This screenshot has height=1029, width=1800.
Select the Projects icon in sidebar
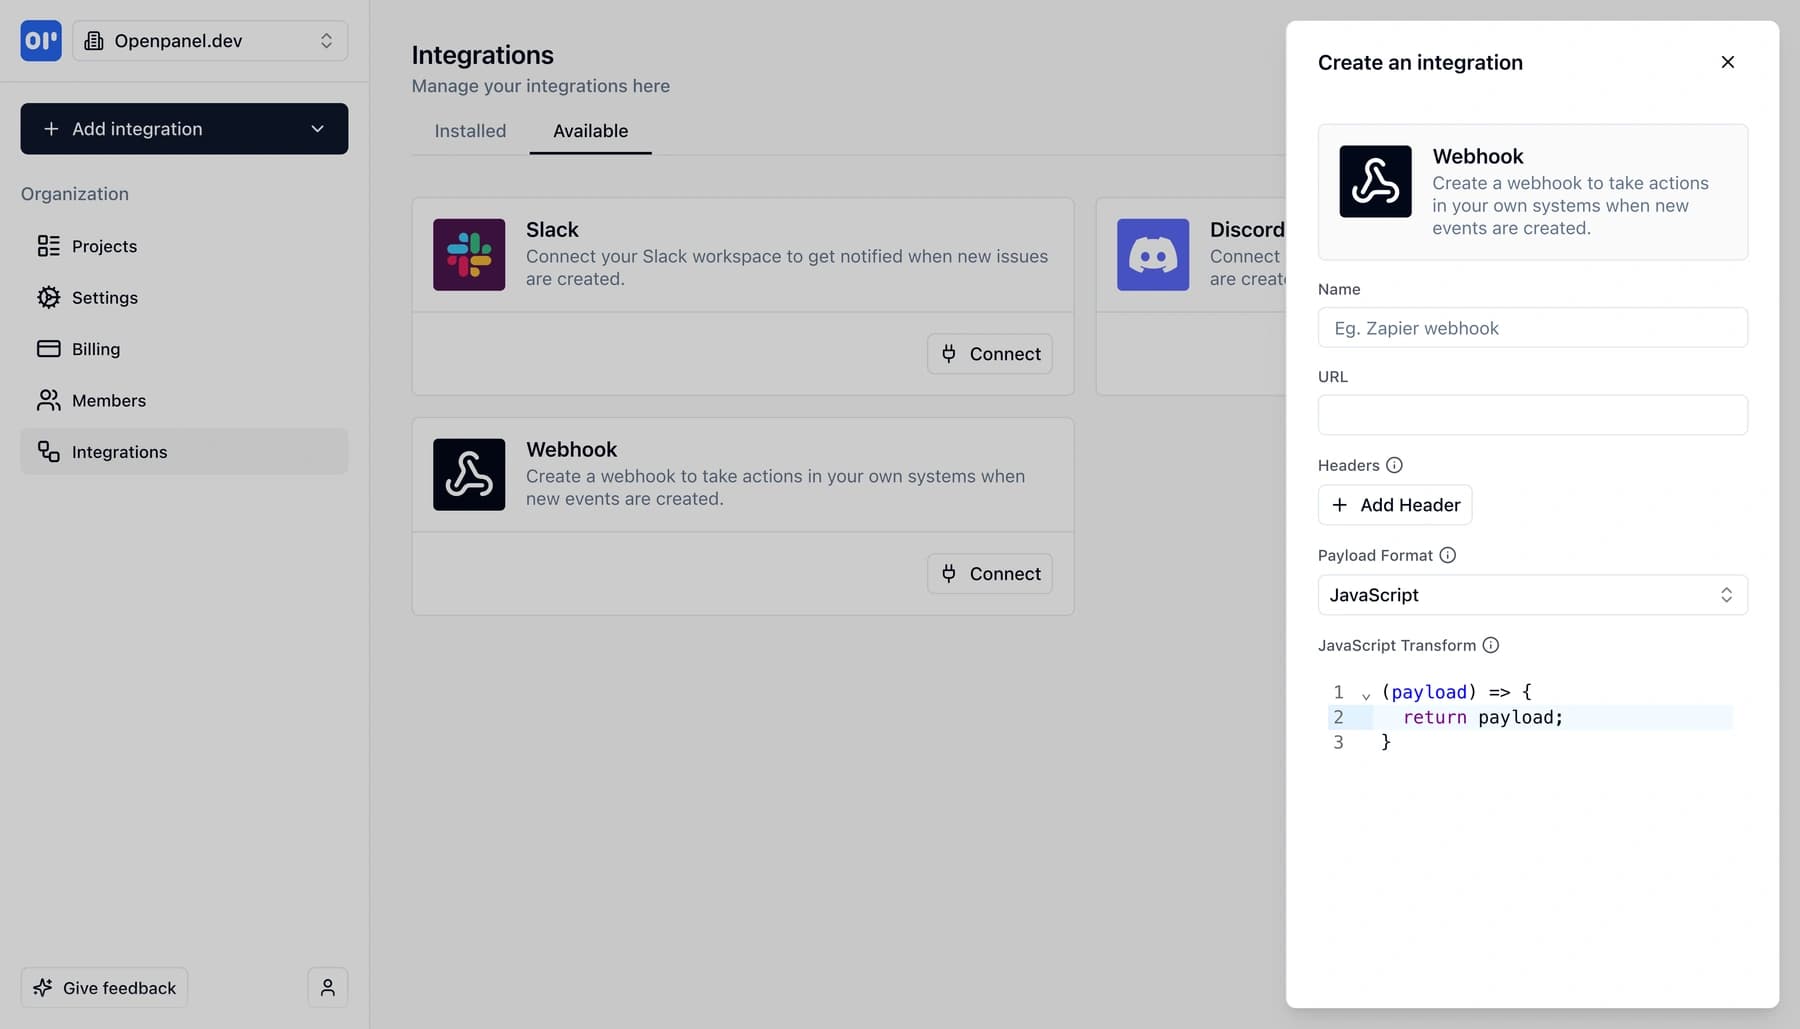click(x=49, y=246)
